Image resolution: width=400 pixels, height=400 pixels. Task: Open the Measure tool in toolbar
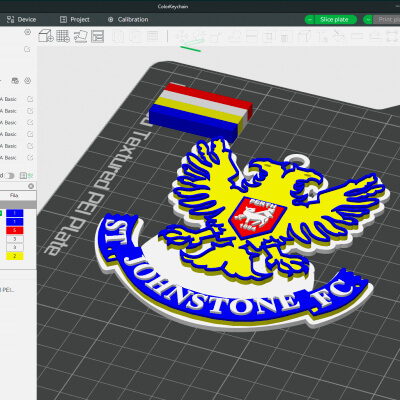coord(357,36)
